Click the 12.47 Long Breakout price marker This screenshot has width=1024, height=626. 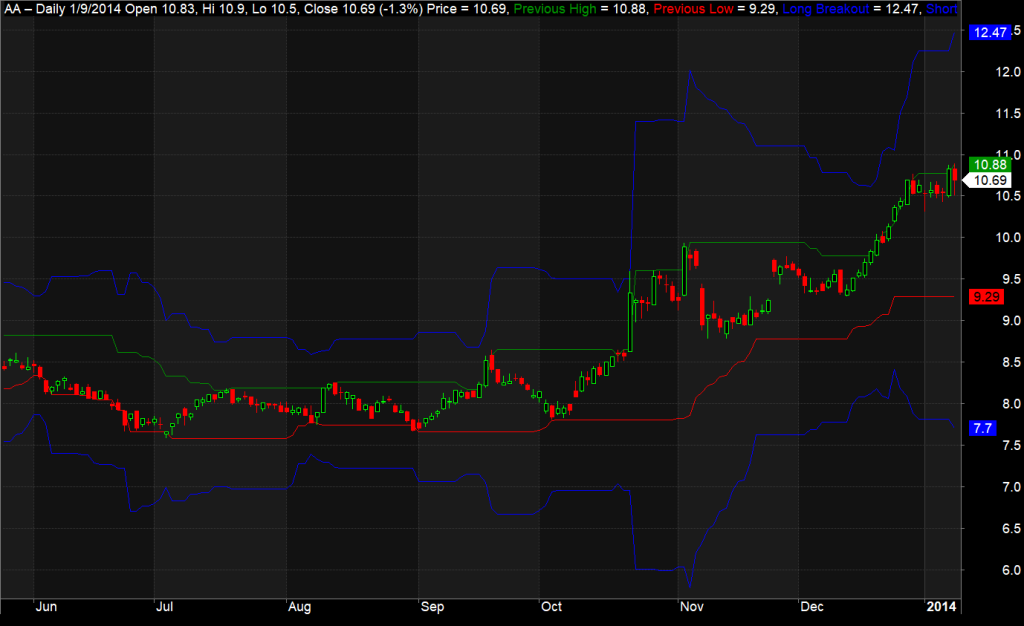pos(990,32)
